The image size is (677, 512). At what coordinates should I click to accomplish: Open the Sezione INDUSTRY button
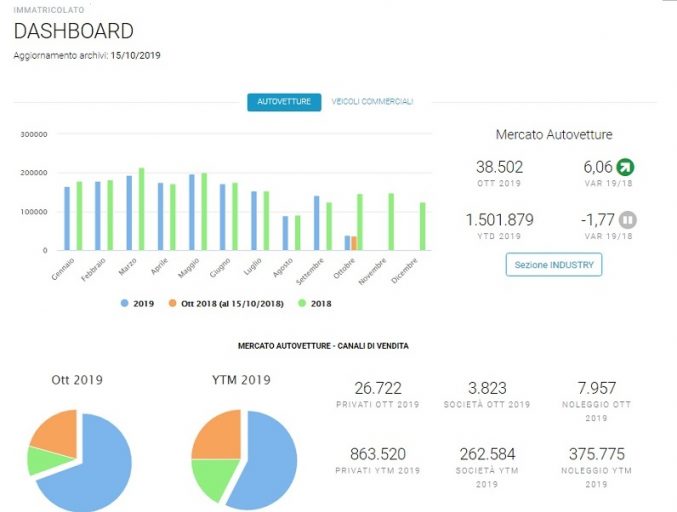coord(554,265)
